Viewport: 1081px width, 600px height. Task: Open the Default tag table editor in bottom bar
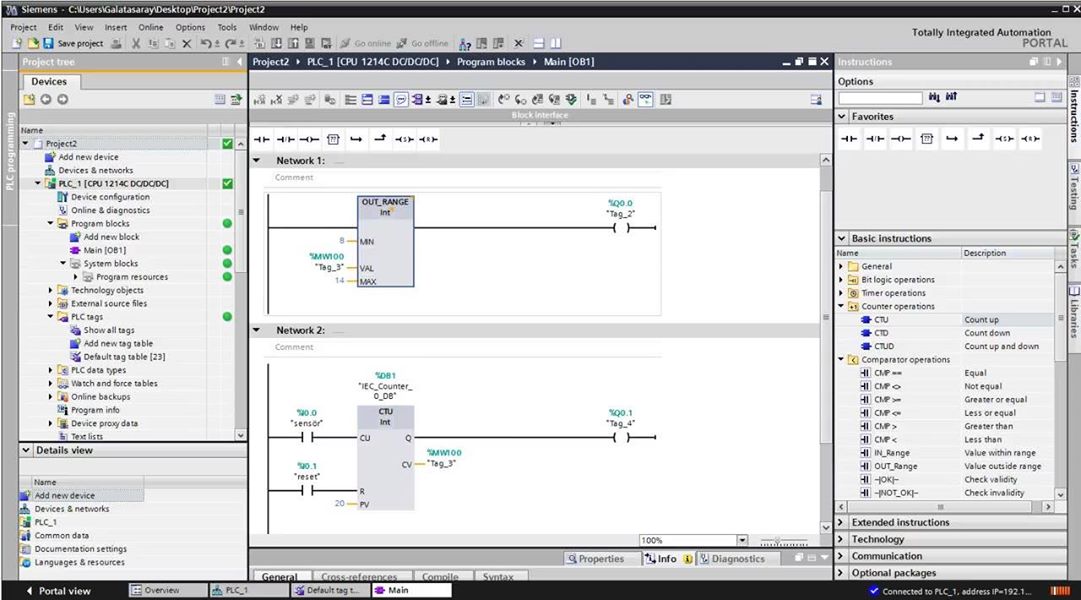328,590
